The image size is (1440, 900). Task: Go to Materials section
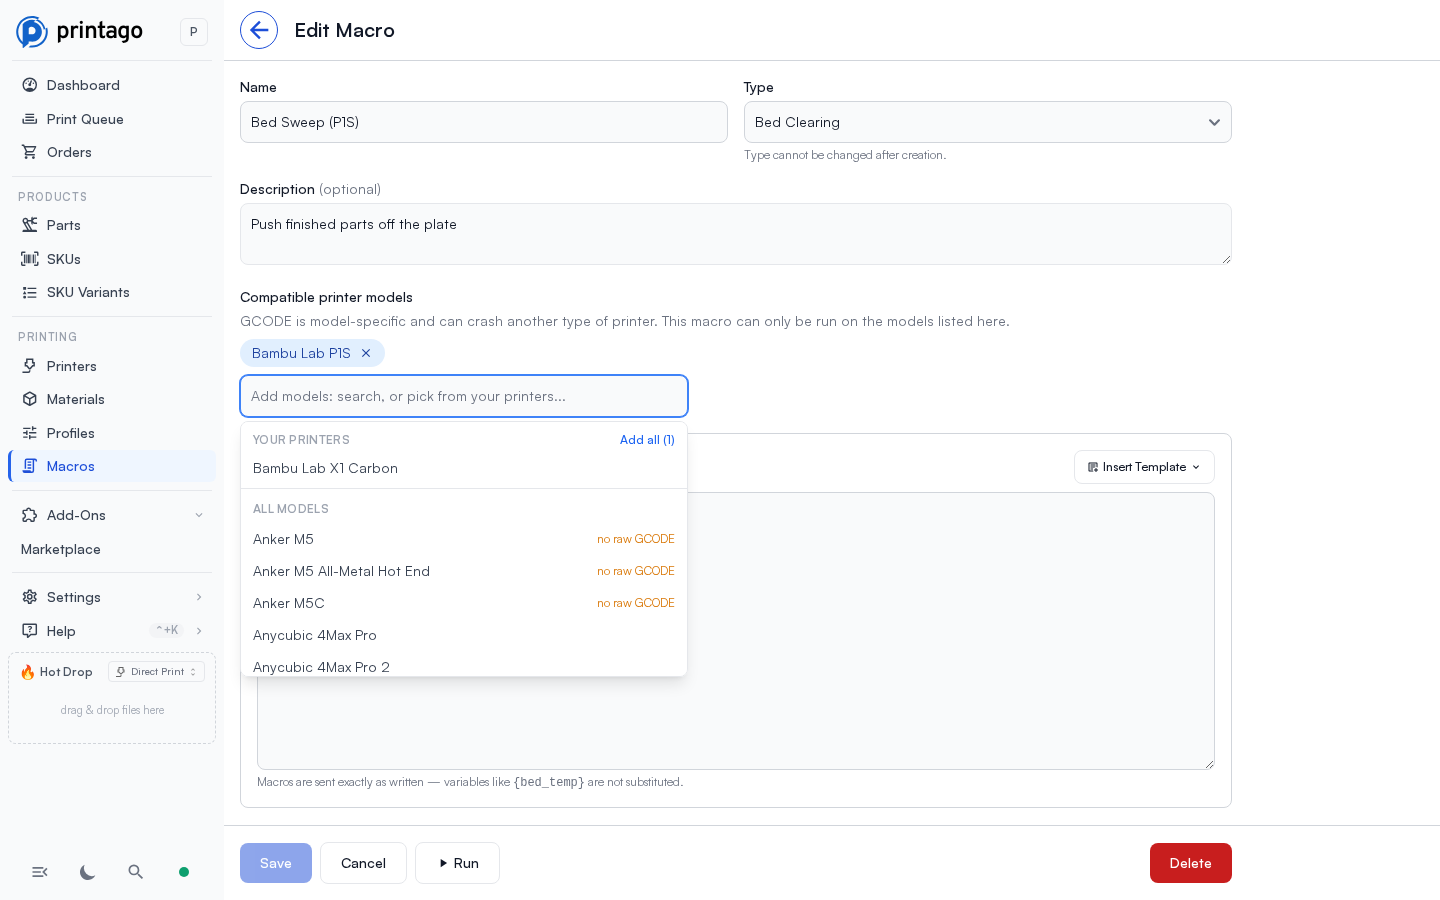coord(112,399)
